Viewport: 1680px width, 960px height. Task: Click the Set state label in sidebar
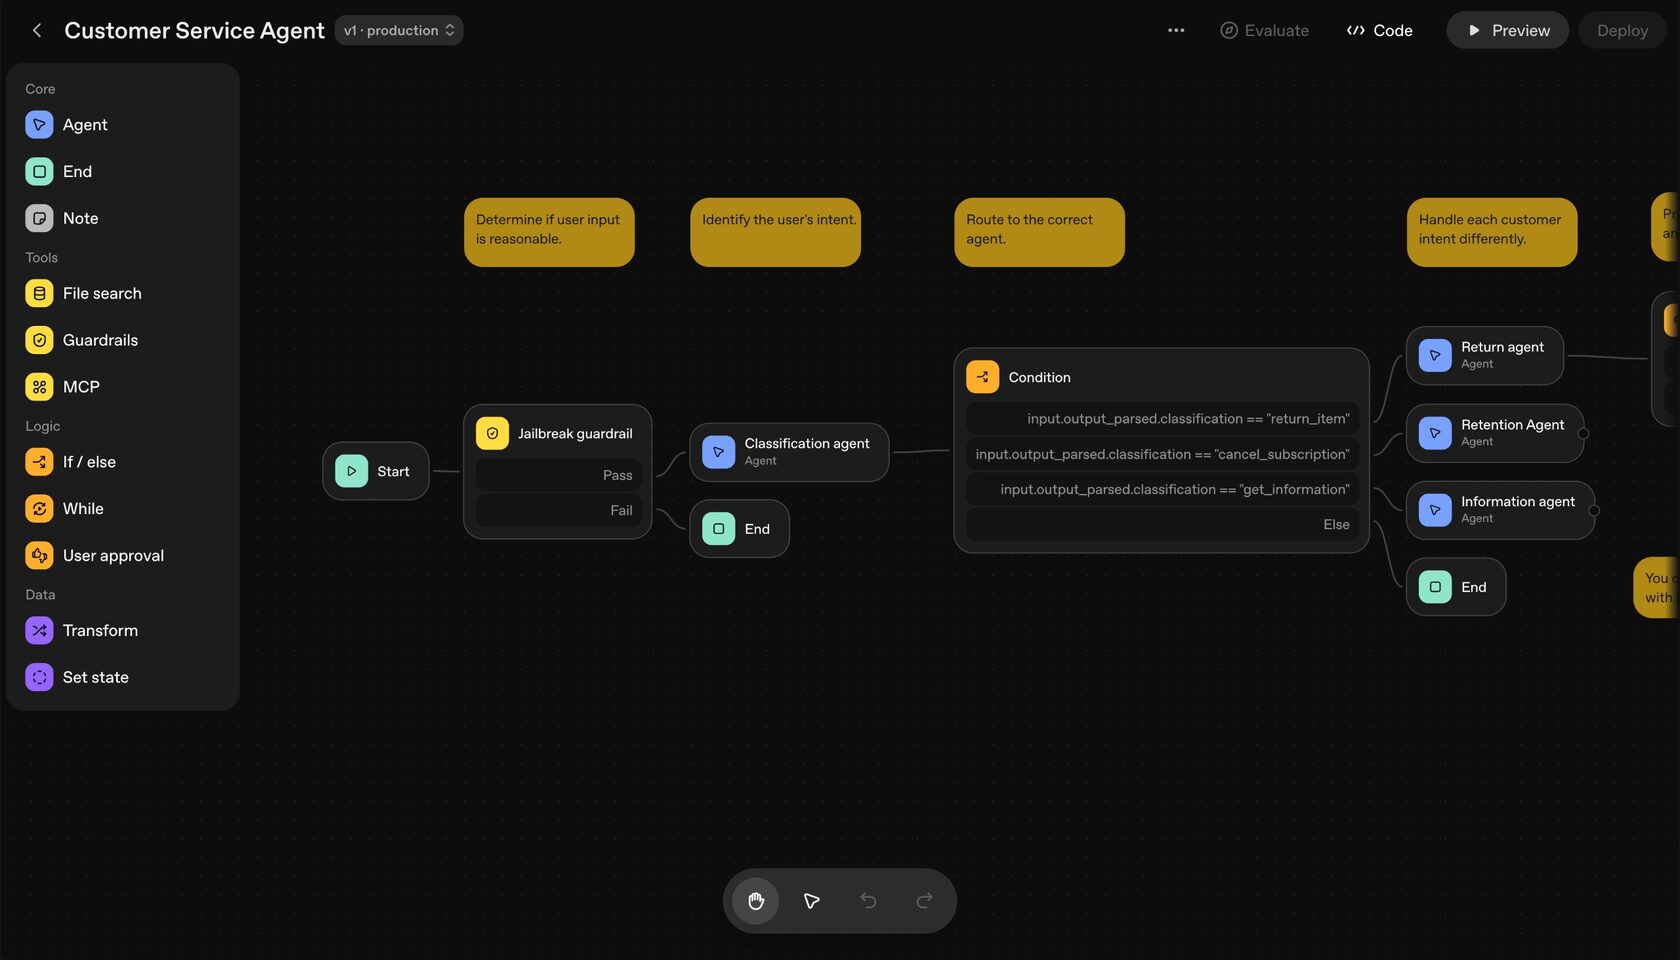coord(96,677)
